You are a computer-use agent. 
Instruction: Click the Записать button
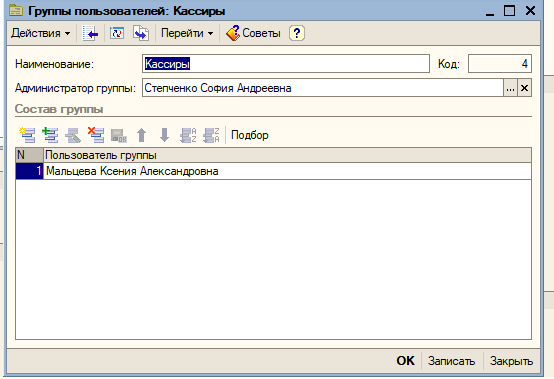451,361
